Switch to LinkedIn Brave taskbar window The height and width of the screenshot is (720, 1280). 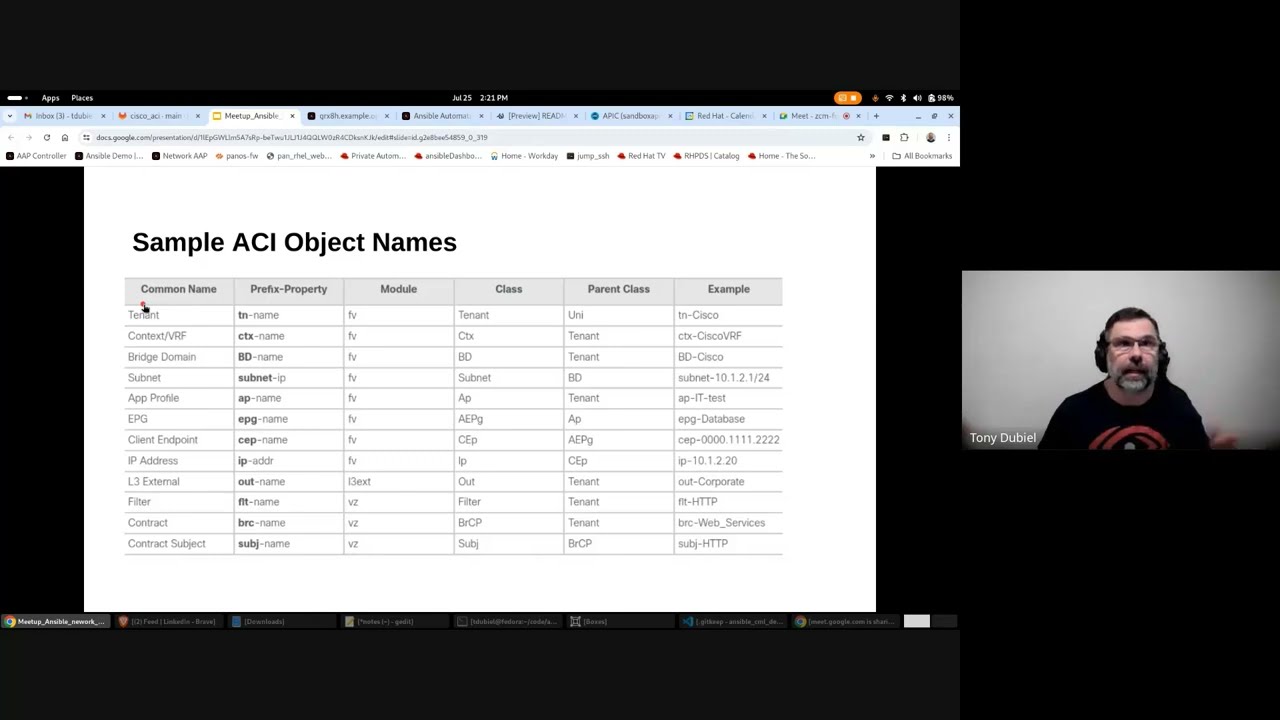(167, 622)
